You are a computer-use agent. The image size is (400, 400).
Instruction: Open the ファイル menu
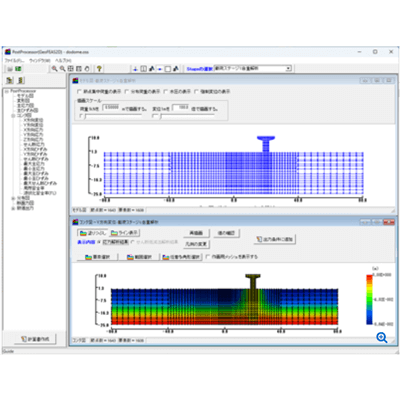[x=14, y=60]
